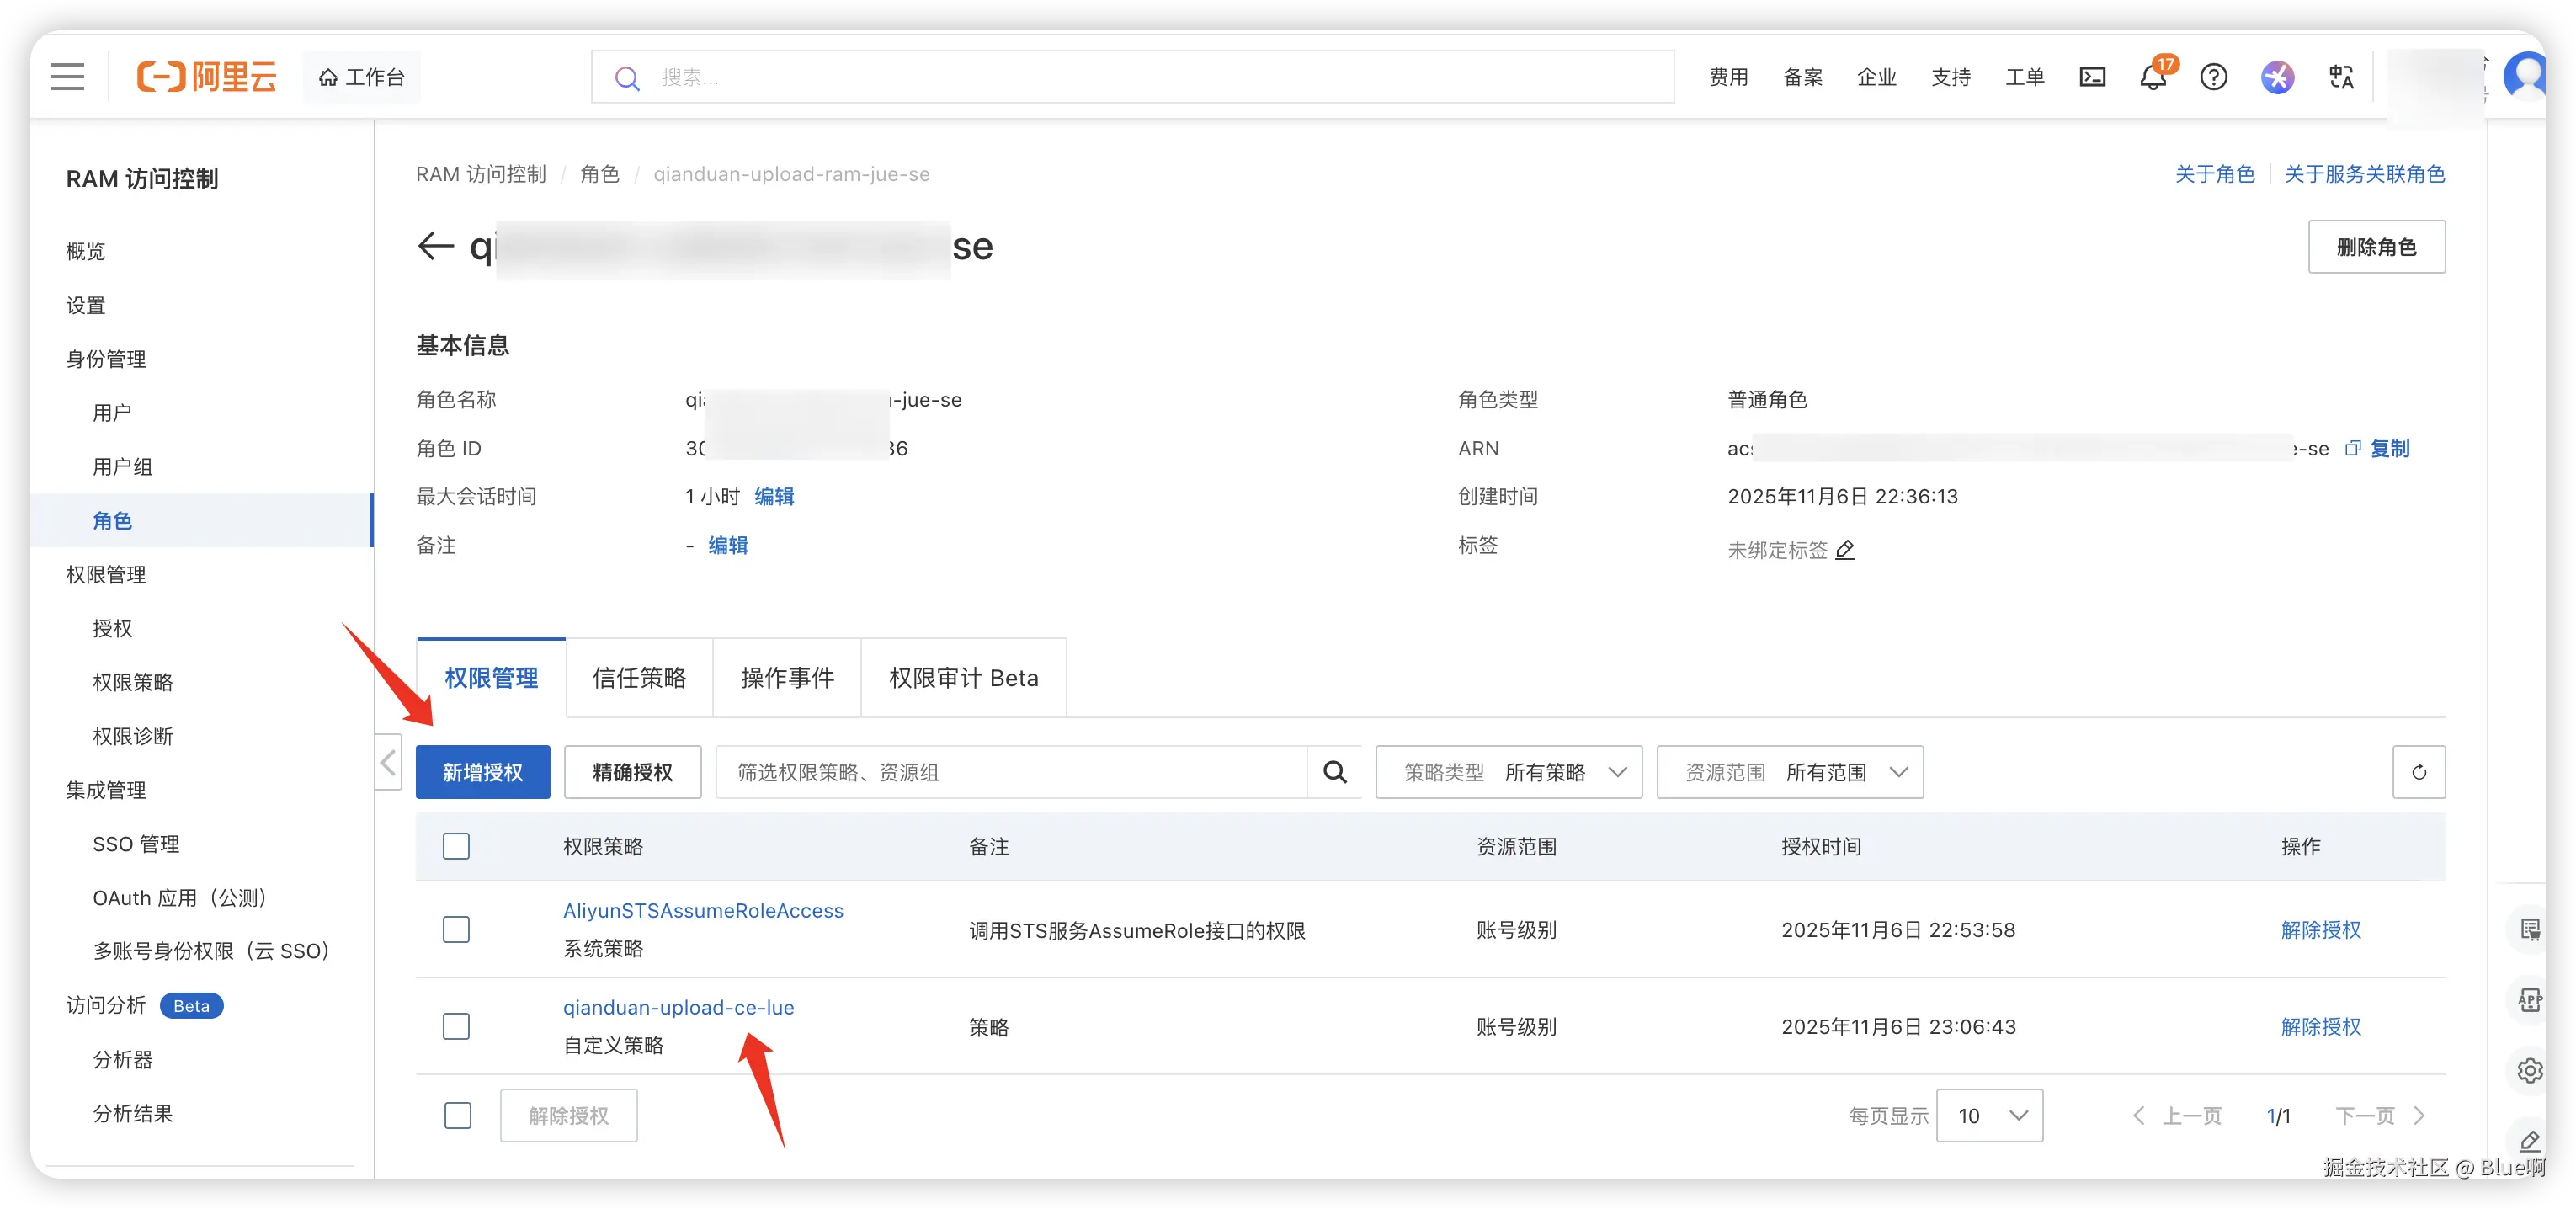Open the 资源范围 dropdown
The height and width of the screenshot is (1209, 2576).
[x=1789, y=772]
